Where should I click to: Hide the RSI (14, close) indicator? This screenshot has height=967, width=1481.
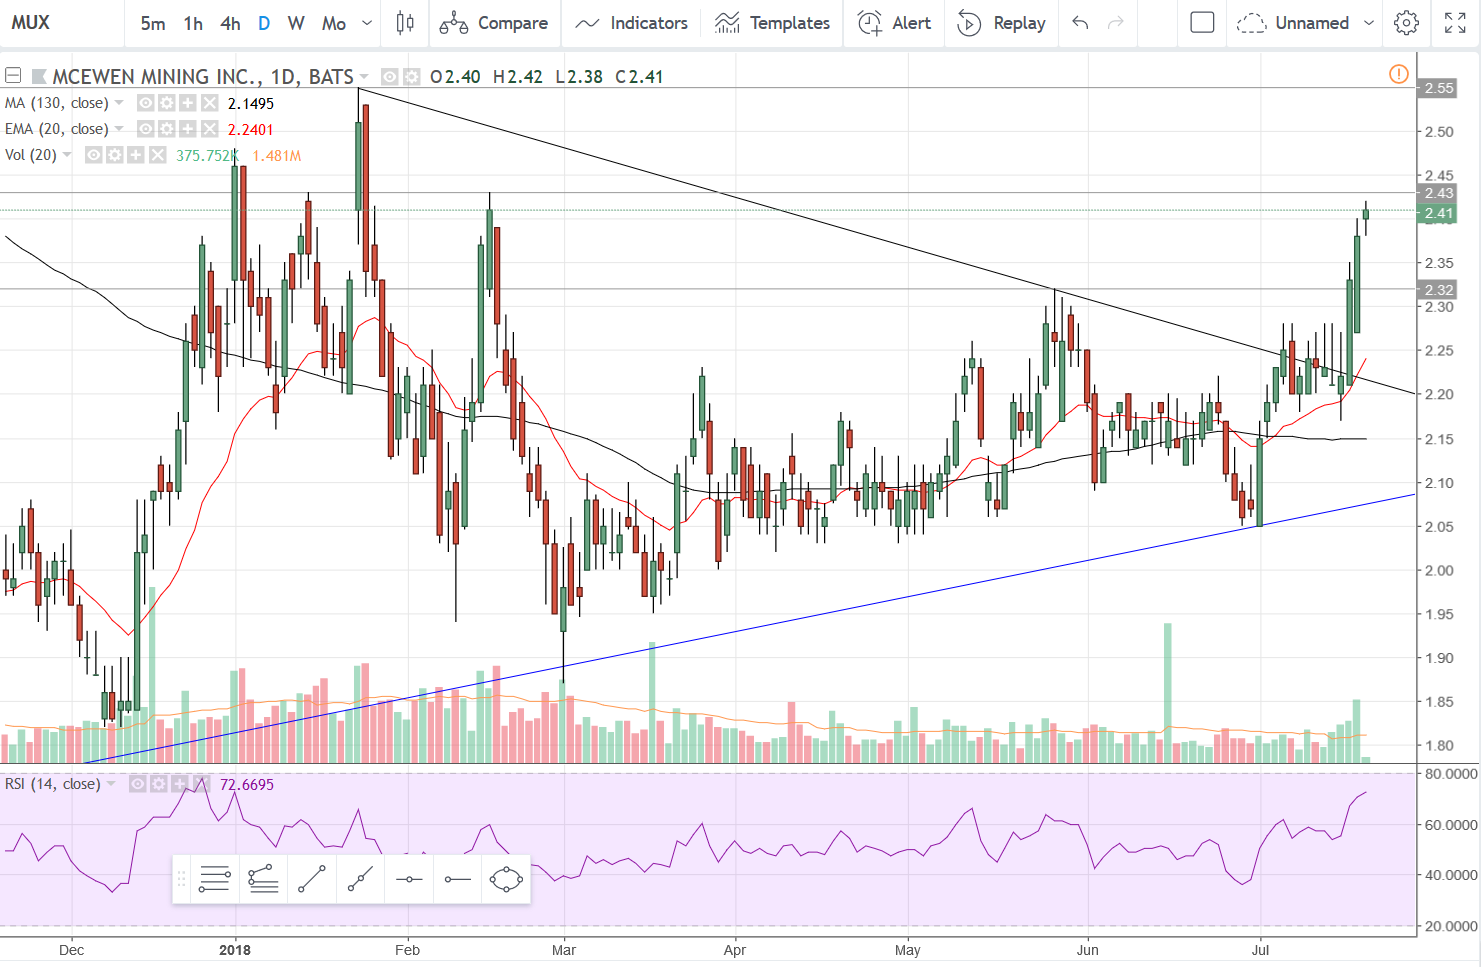[x=138, y=784]
